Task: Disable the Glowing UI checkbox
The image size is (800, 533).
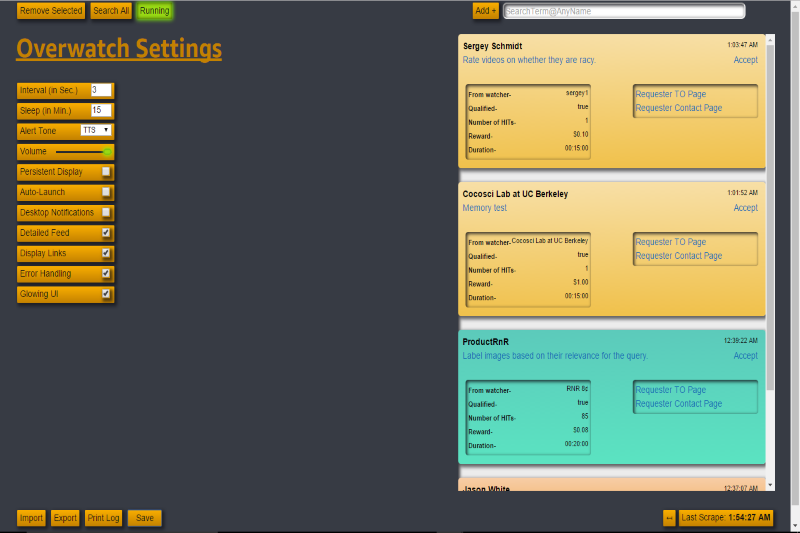Action: 106,294
